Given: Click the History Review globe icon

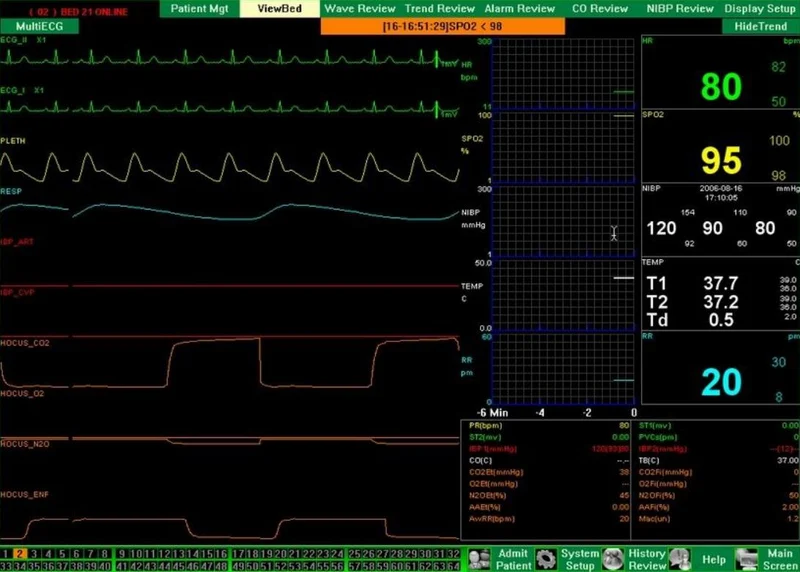Looking at the screenshot, I should [x=613, y=559].
